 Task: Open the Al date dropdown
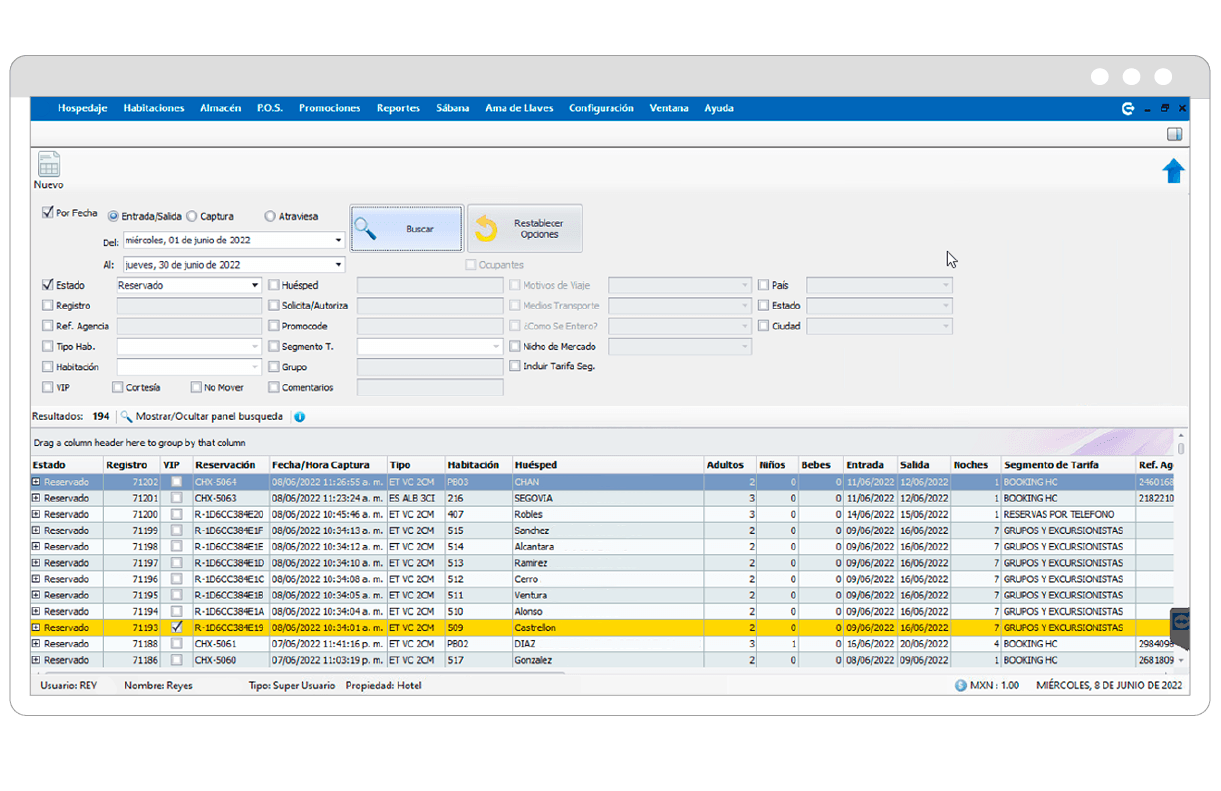pos(338,265)
